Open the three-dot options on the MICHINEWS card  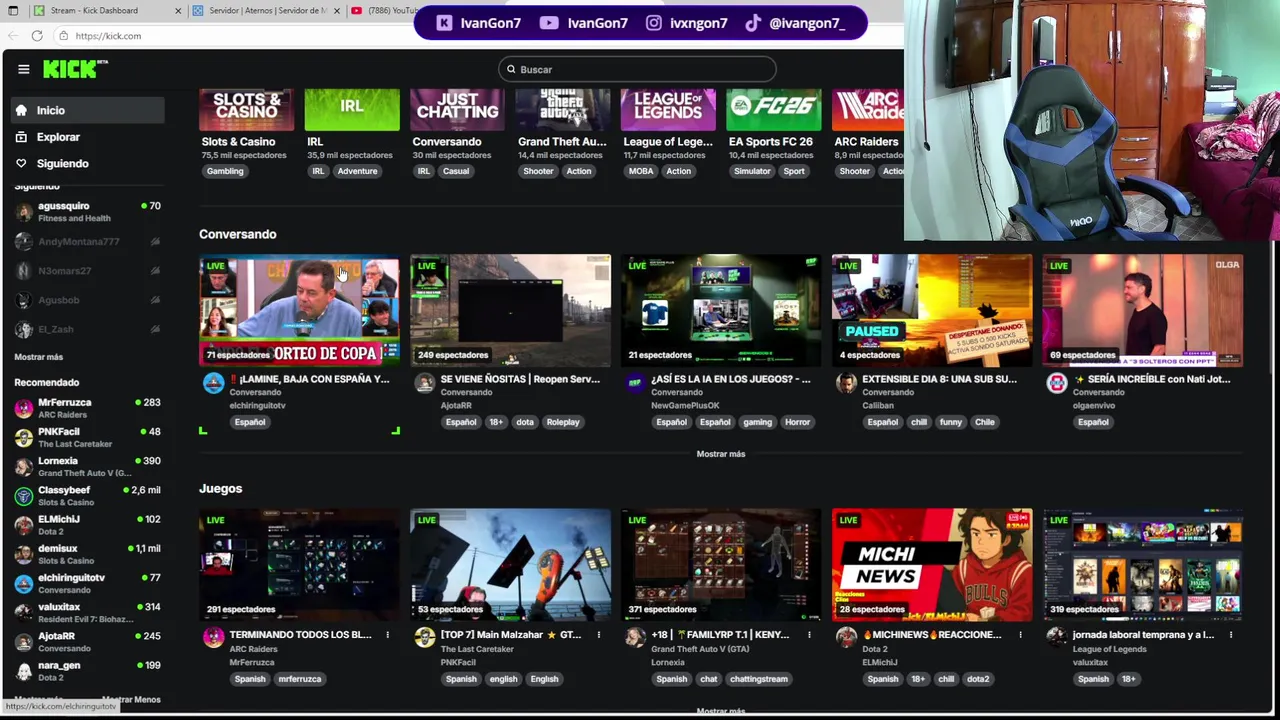[1020, 635]
